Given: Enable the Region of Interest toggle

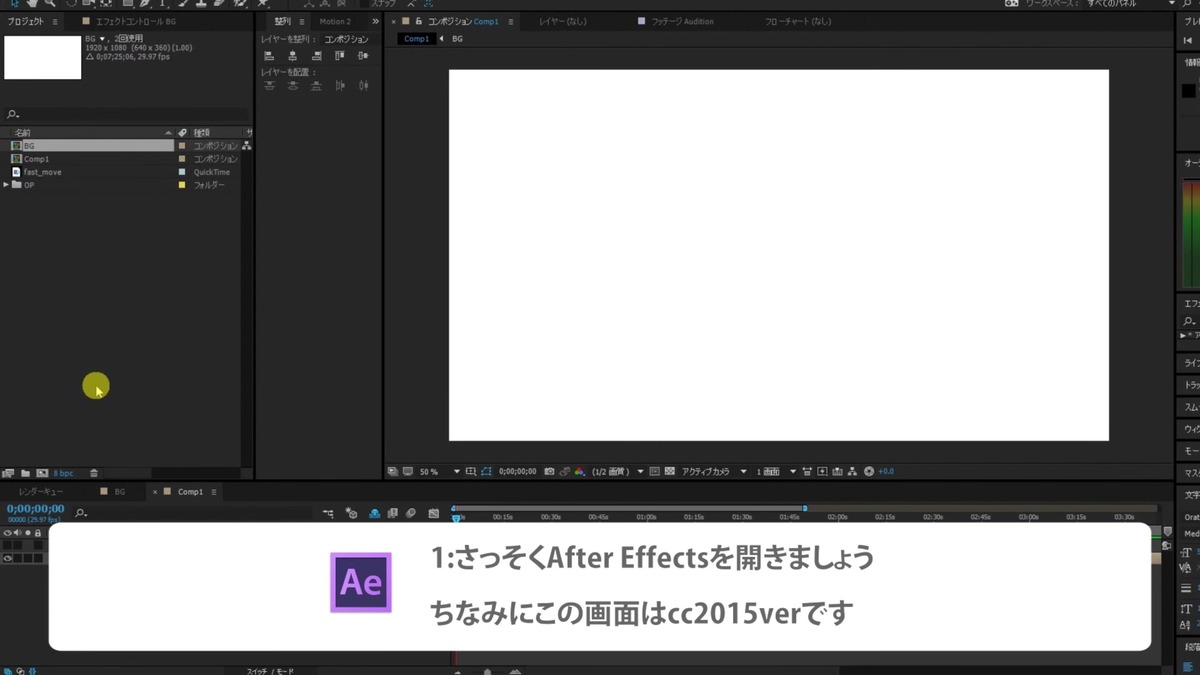Looking at the screenshot, I should tap(655, 470).
